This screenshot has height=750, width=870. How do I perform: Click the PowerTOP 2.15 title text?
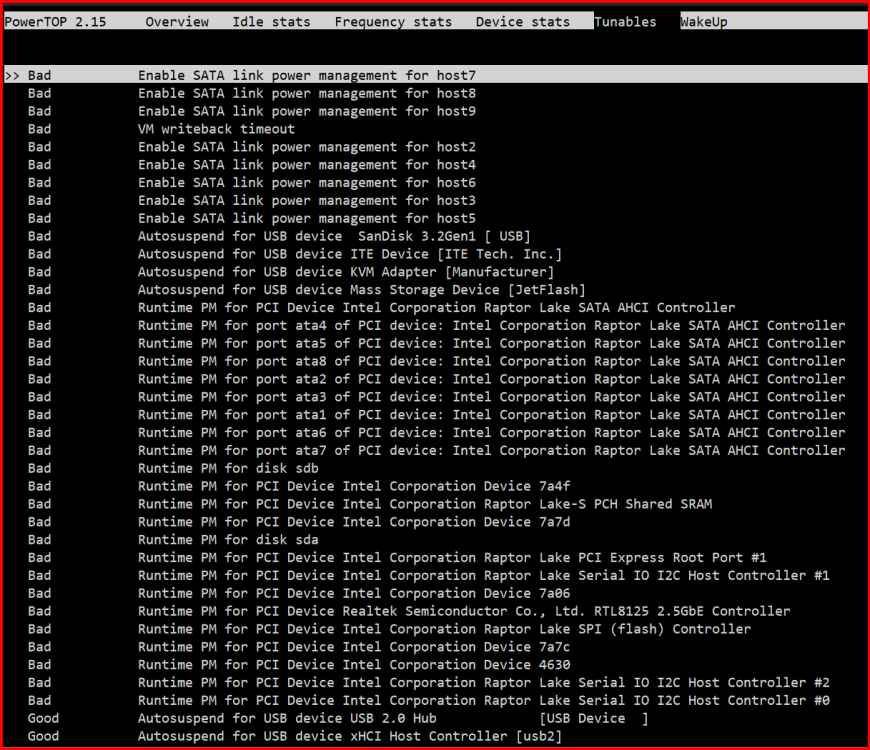tap(55, 22)
